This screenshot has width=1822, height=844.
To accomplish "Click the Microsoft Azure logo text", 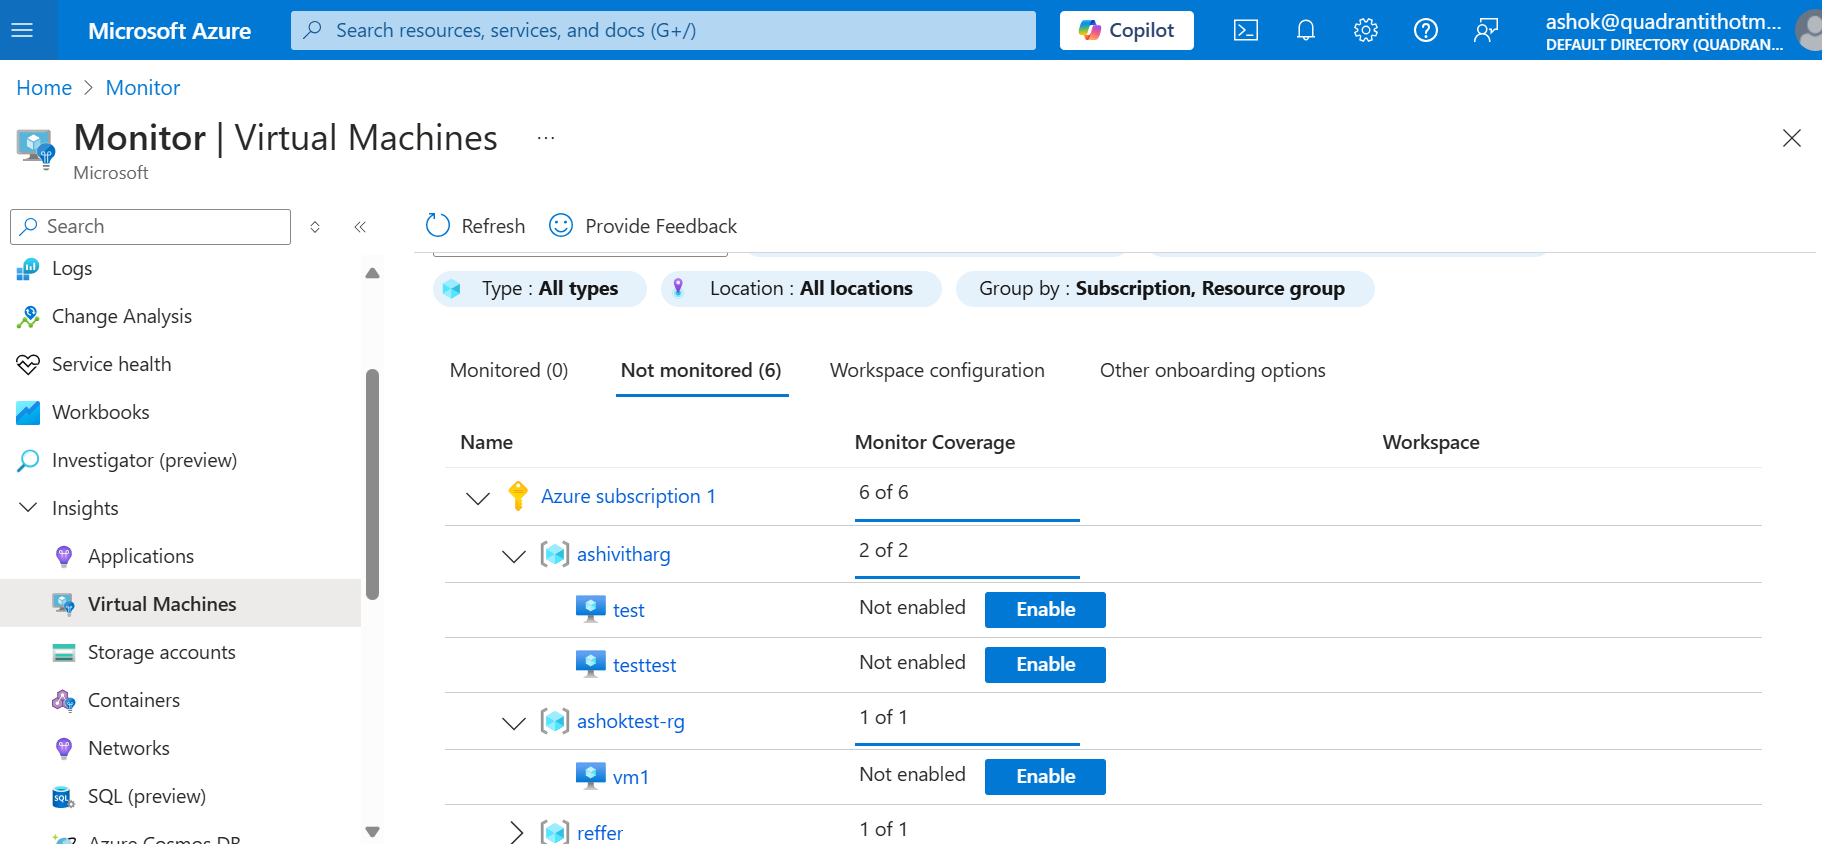I will [x=169, y=31].
